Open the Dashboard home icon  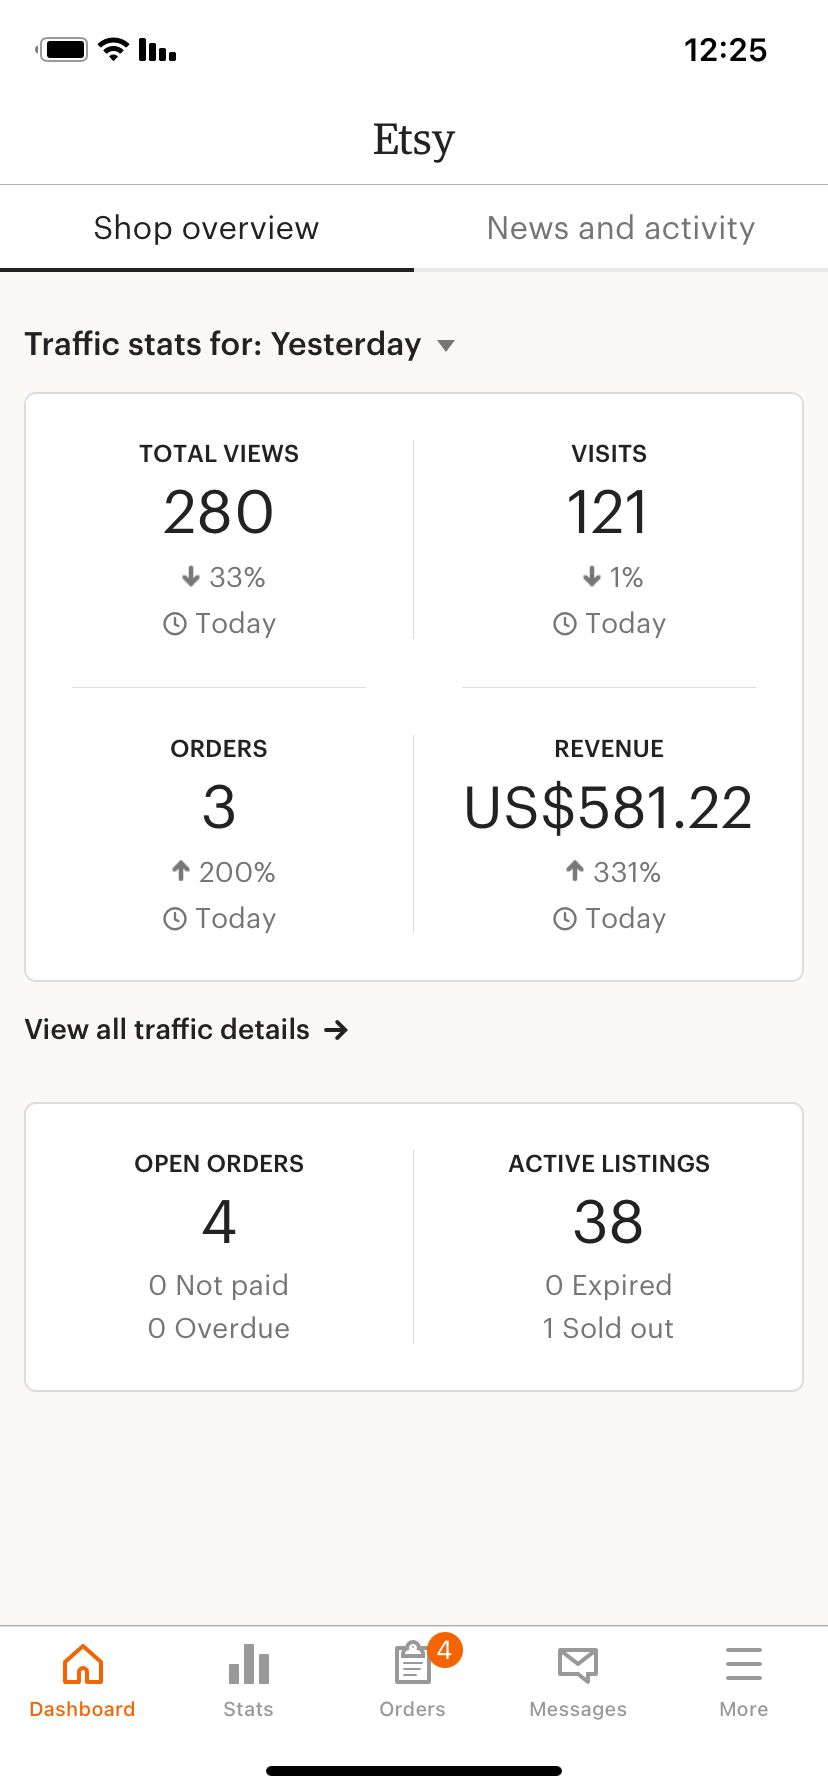tap(82, 1665)
